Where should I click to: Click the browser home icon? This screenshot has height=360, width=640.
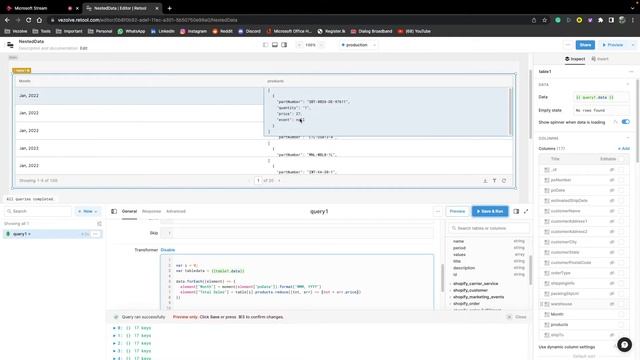point(39,20)
